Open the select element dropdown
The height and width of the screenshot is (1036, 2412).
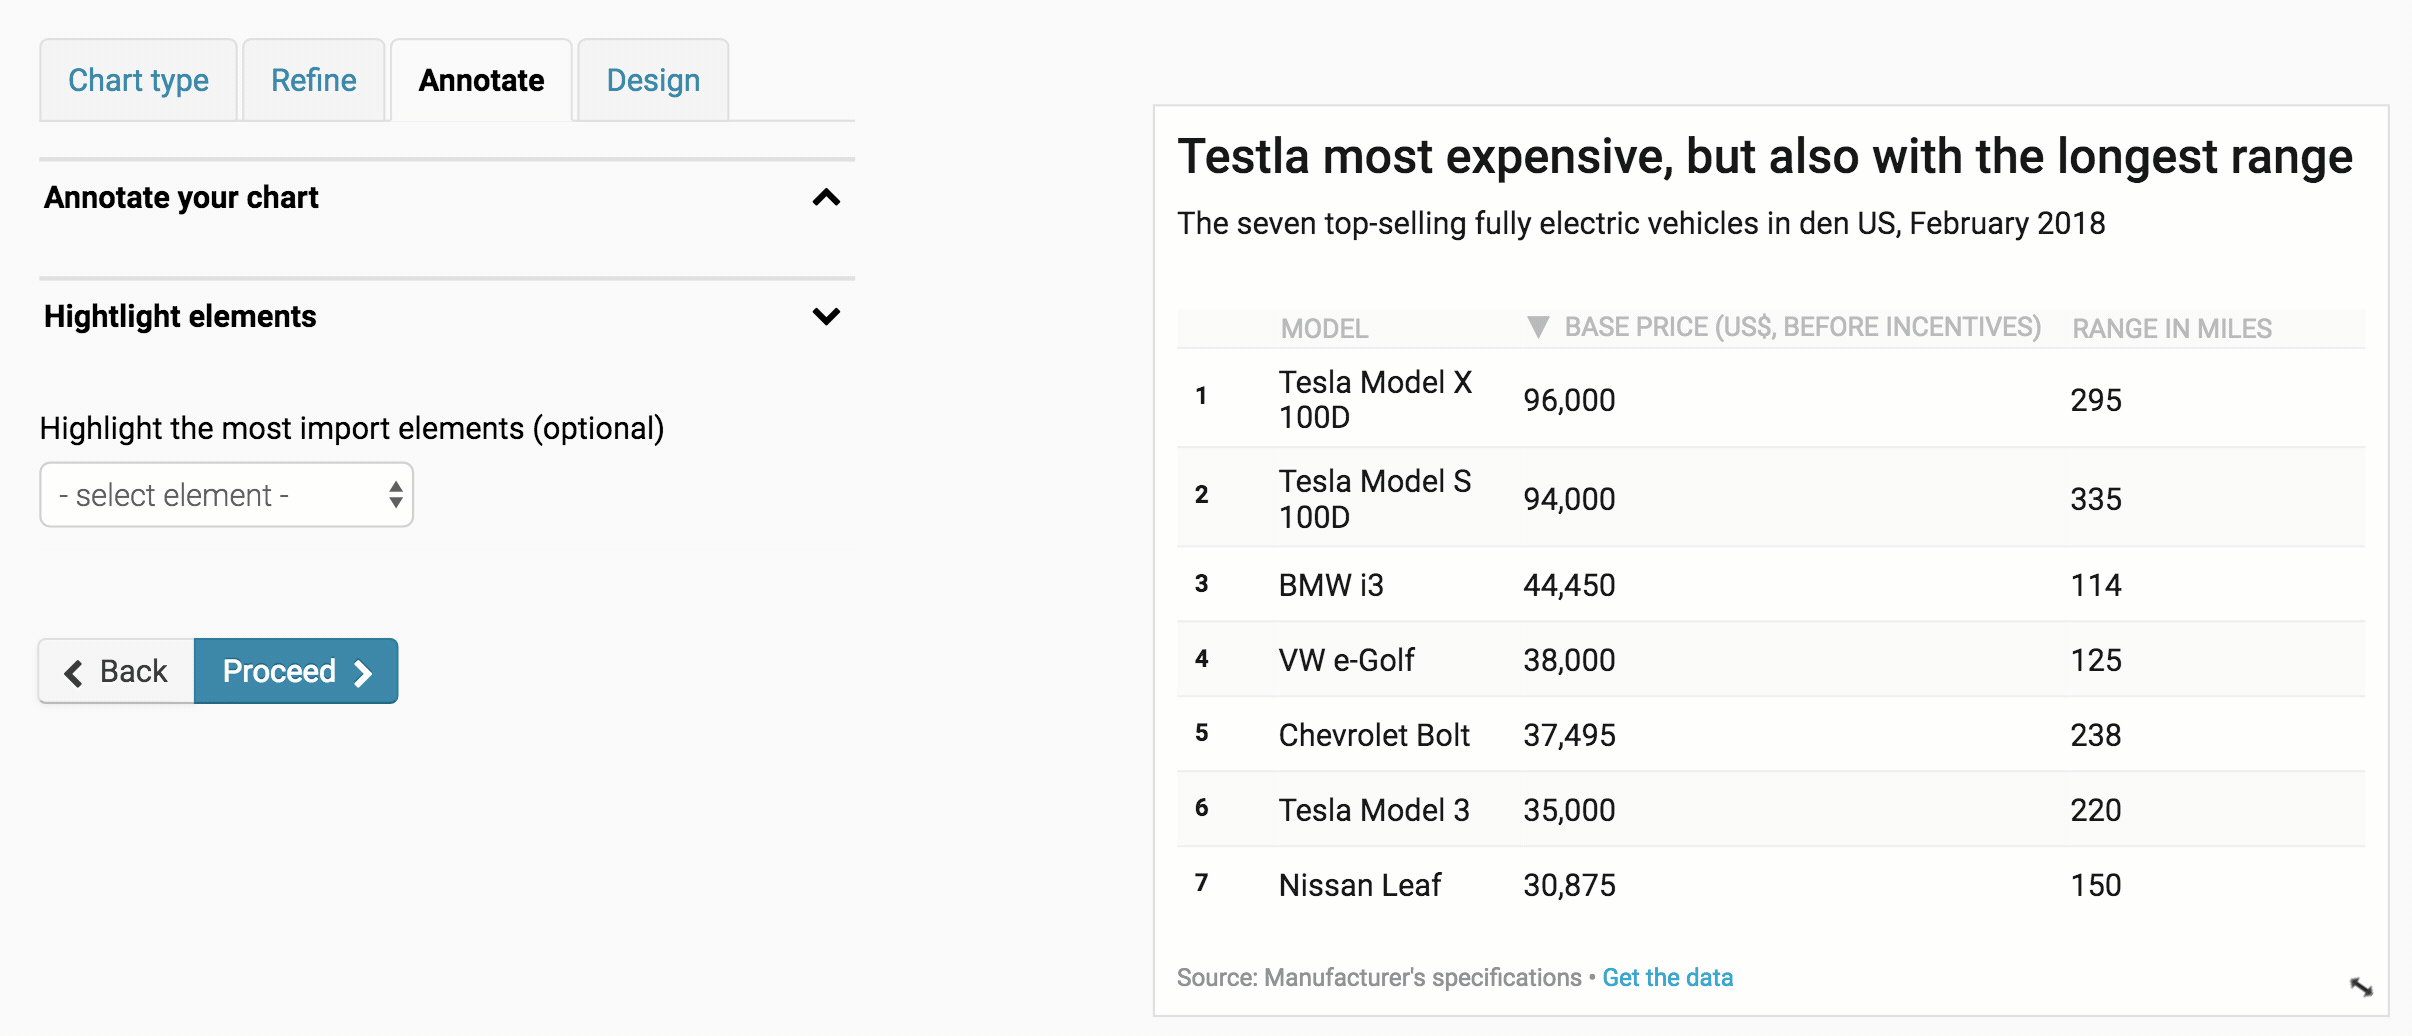226,495
